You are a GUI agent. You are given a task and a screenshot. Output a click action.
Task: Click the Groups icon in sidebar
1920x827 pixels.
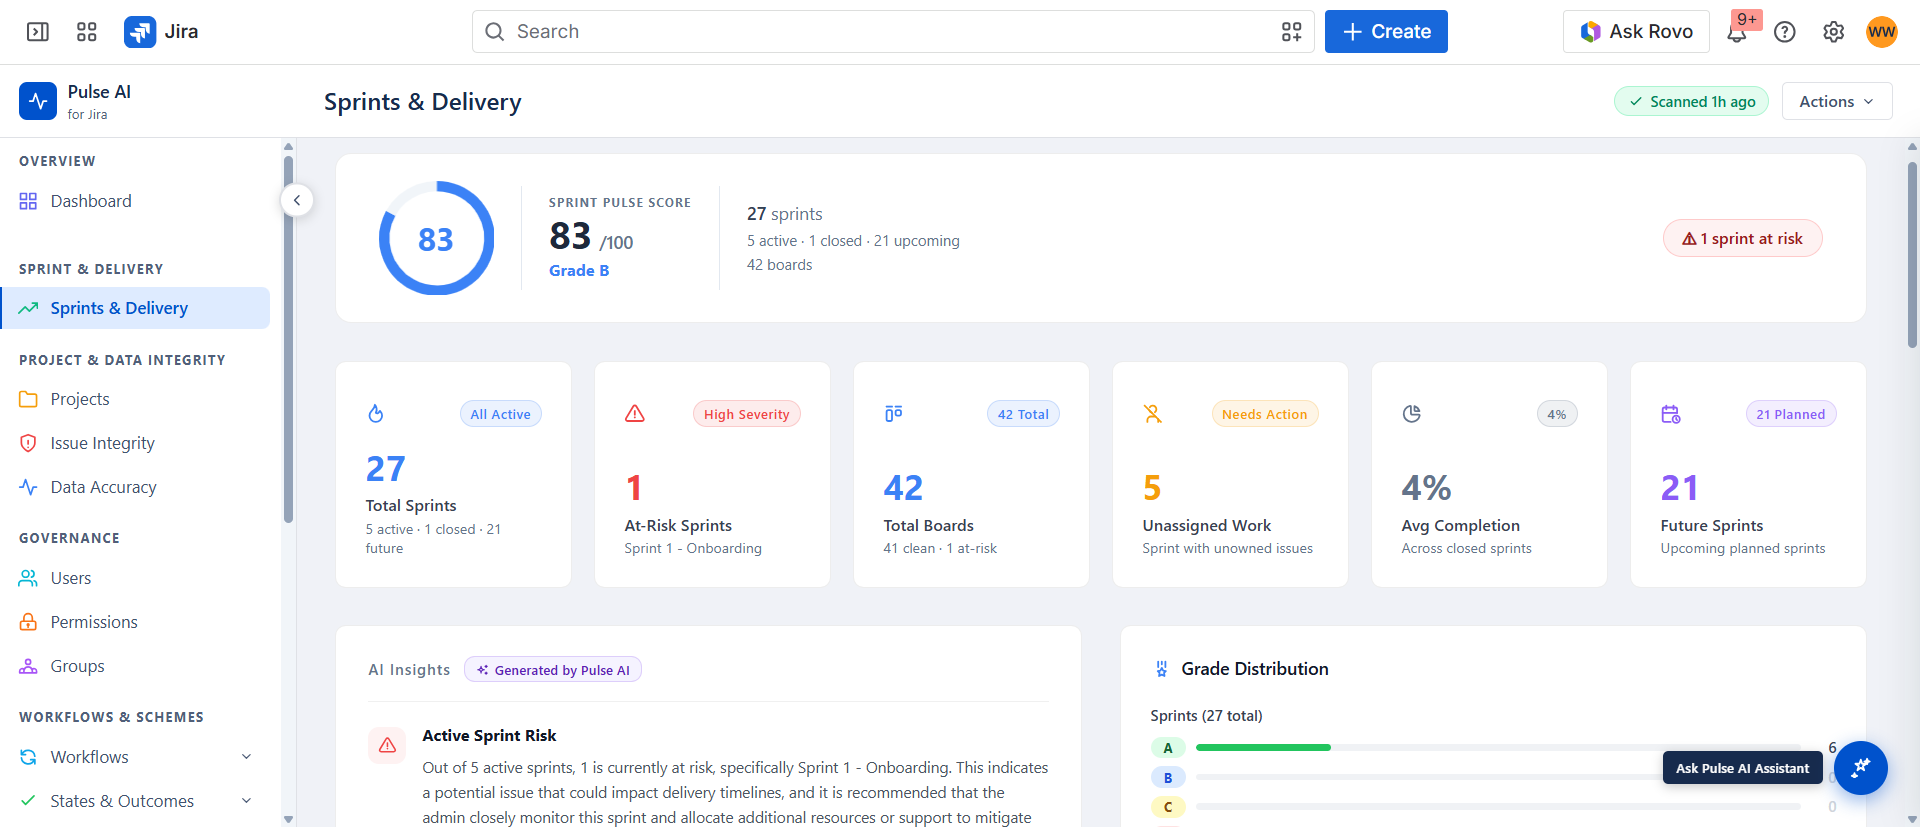28,666
